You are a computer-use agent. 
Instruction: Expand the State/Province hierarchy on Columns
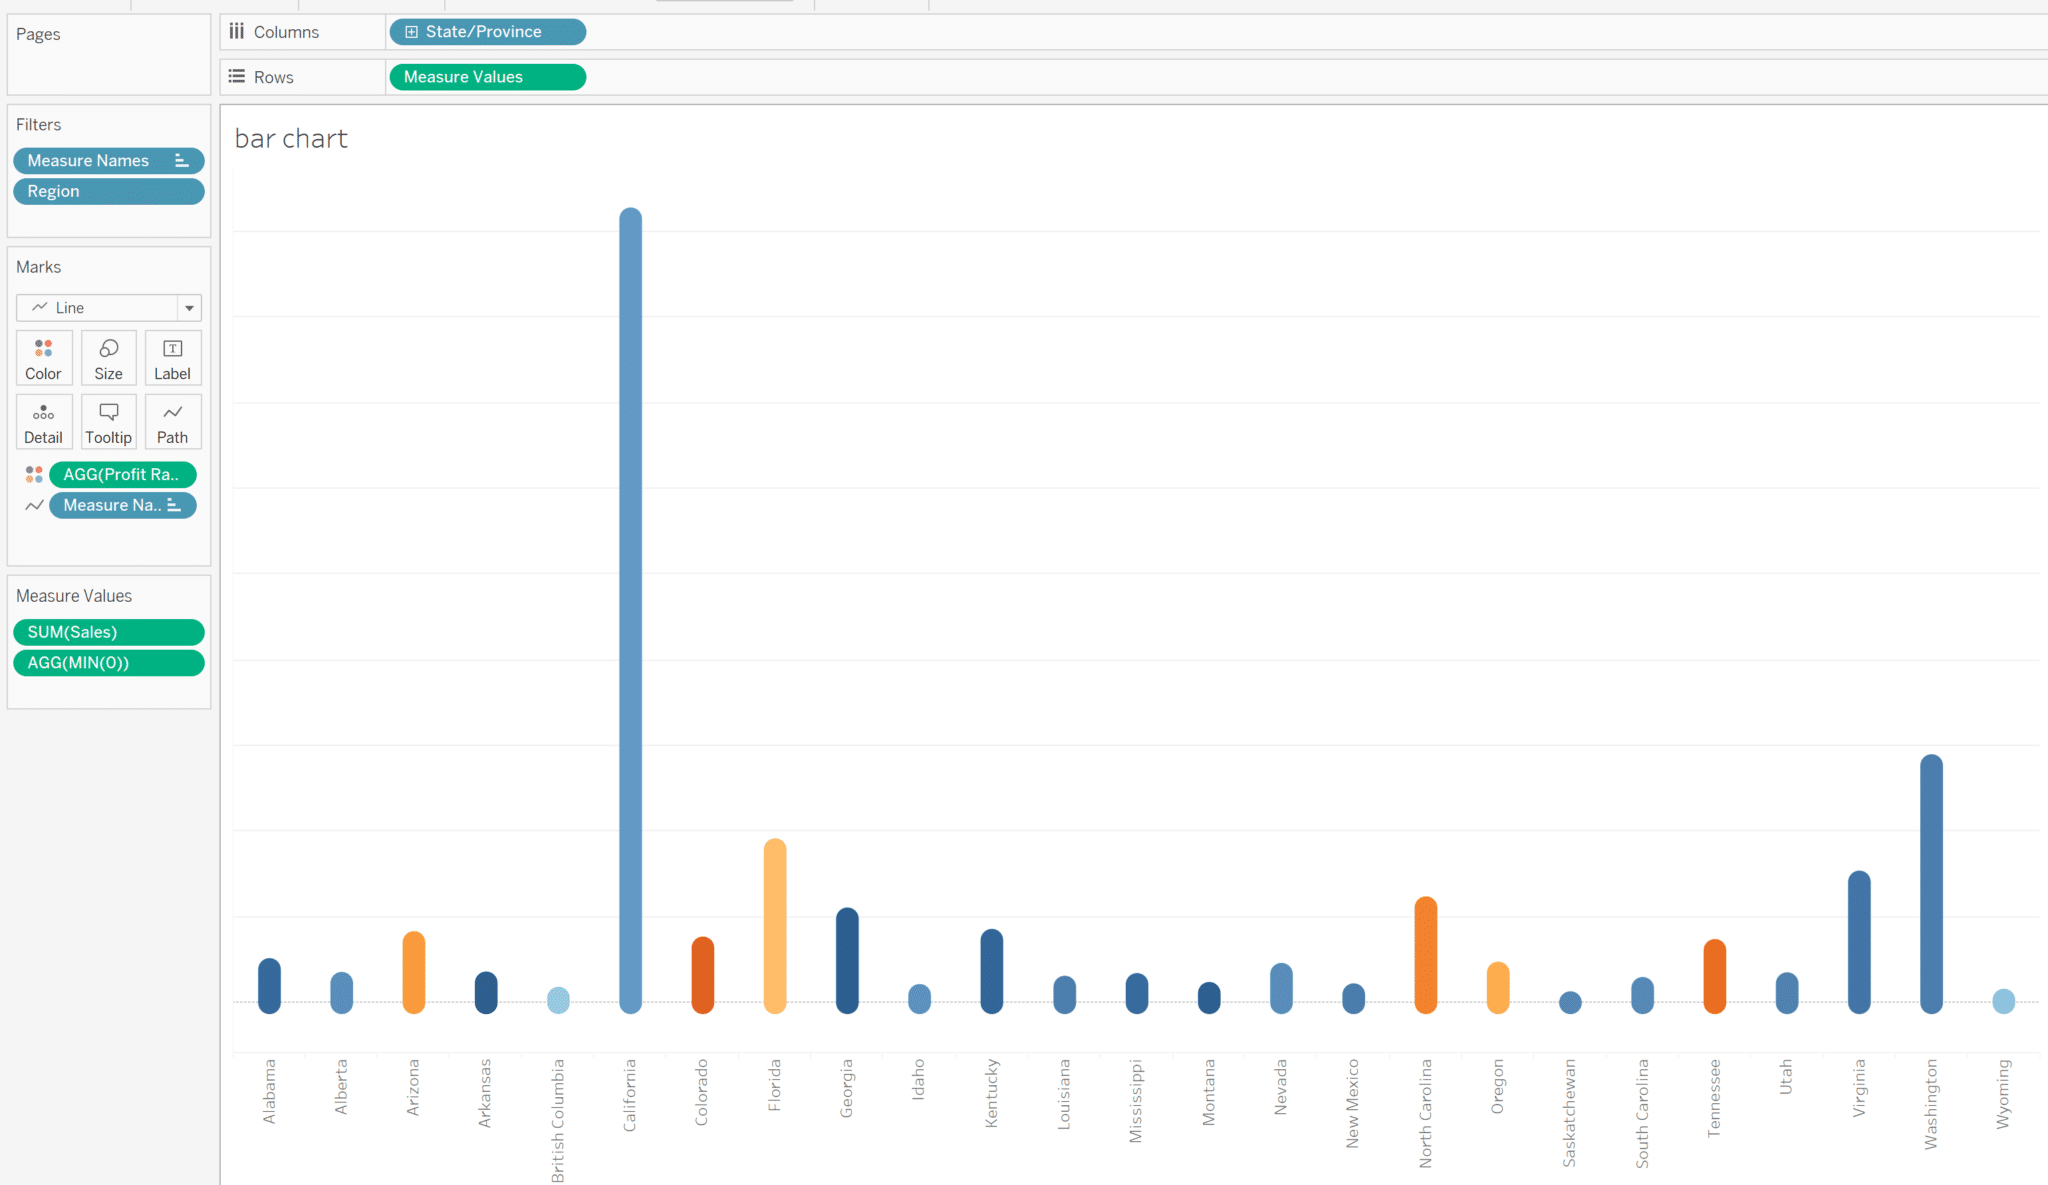410,31
